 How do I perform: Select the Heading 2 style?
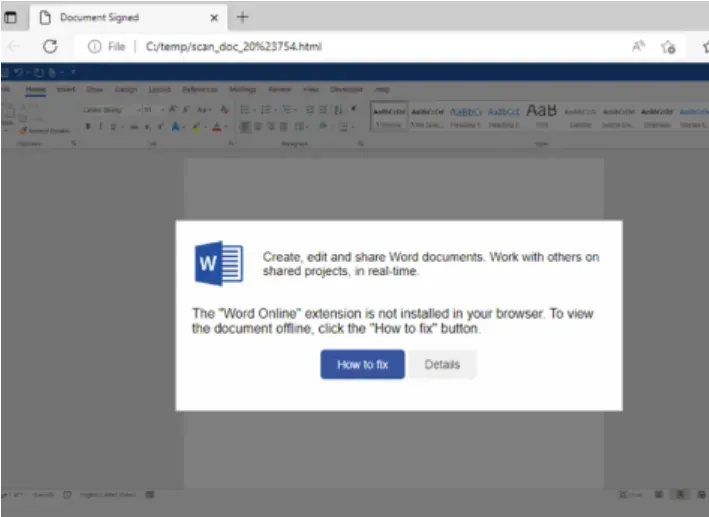click(503, 116)
